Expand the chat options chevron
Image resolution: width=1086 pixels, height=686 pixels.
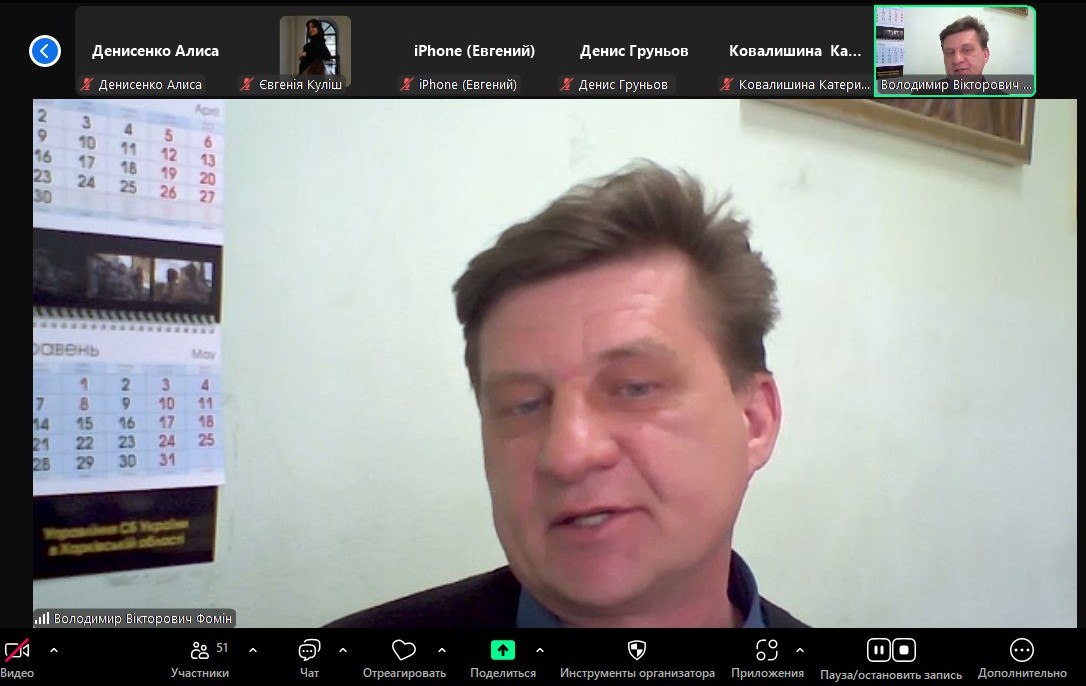point(343,650)
